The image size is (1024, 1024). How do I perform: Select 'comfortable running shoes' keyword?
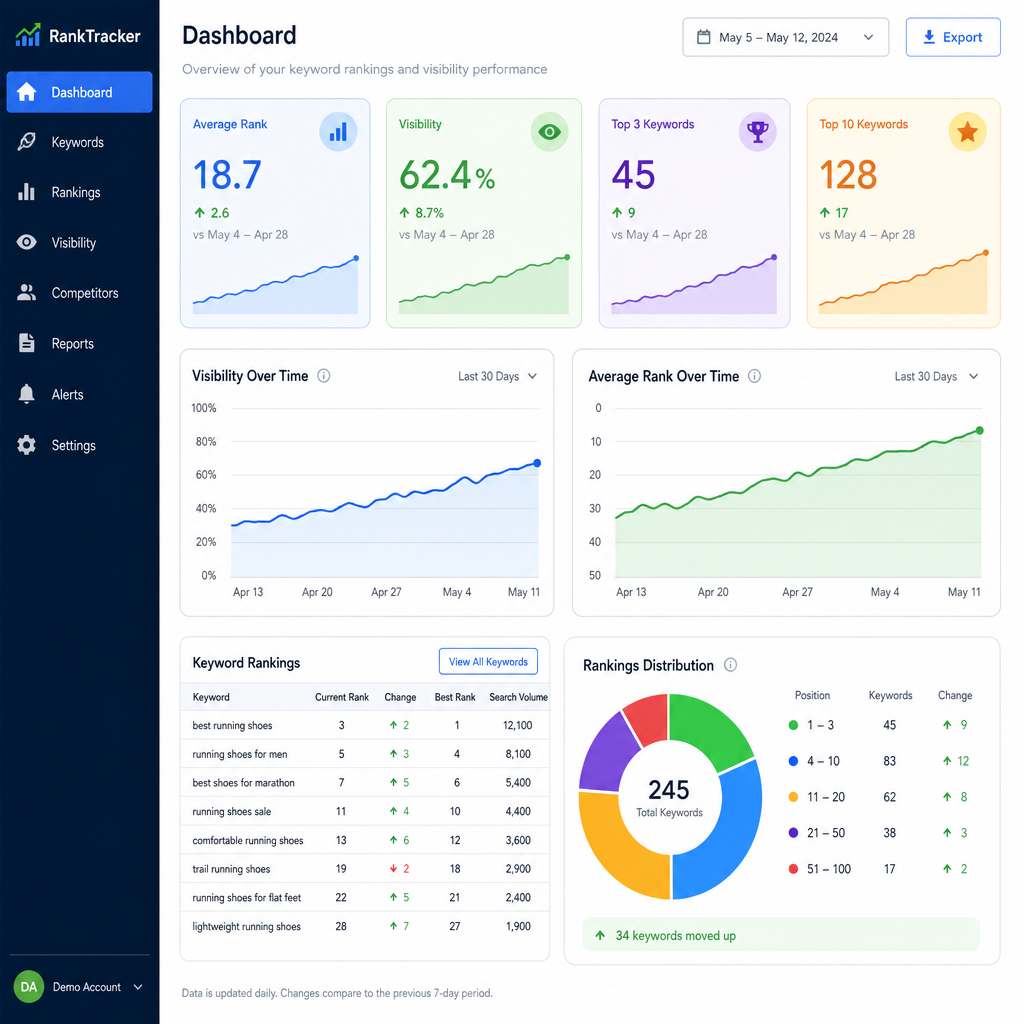point(364,840)
